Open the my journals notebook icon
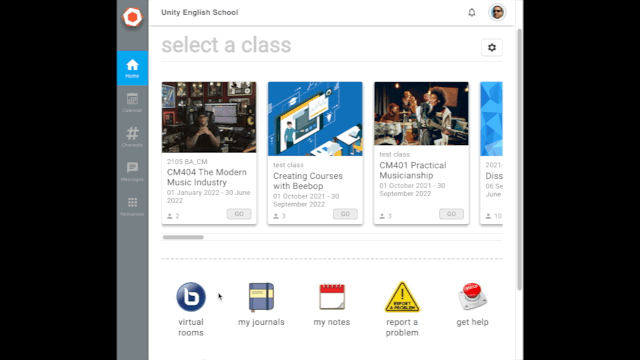This screenshot has height=360, width=640. click(x=261, y=297)
